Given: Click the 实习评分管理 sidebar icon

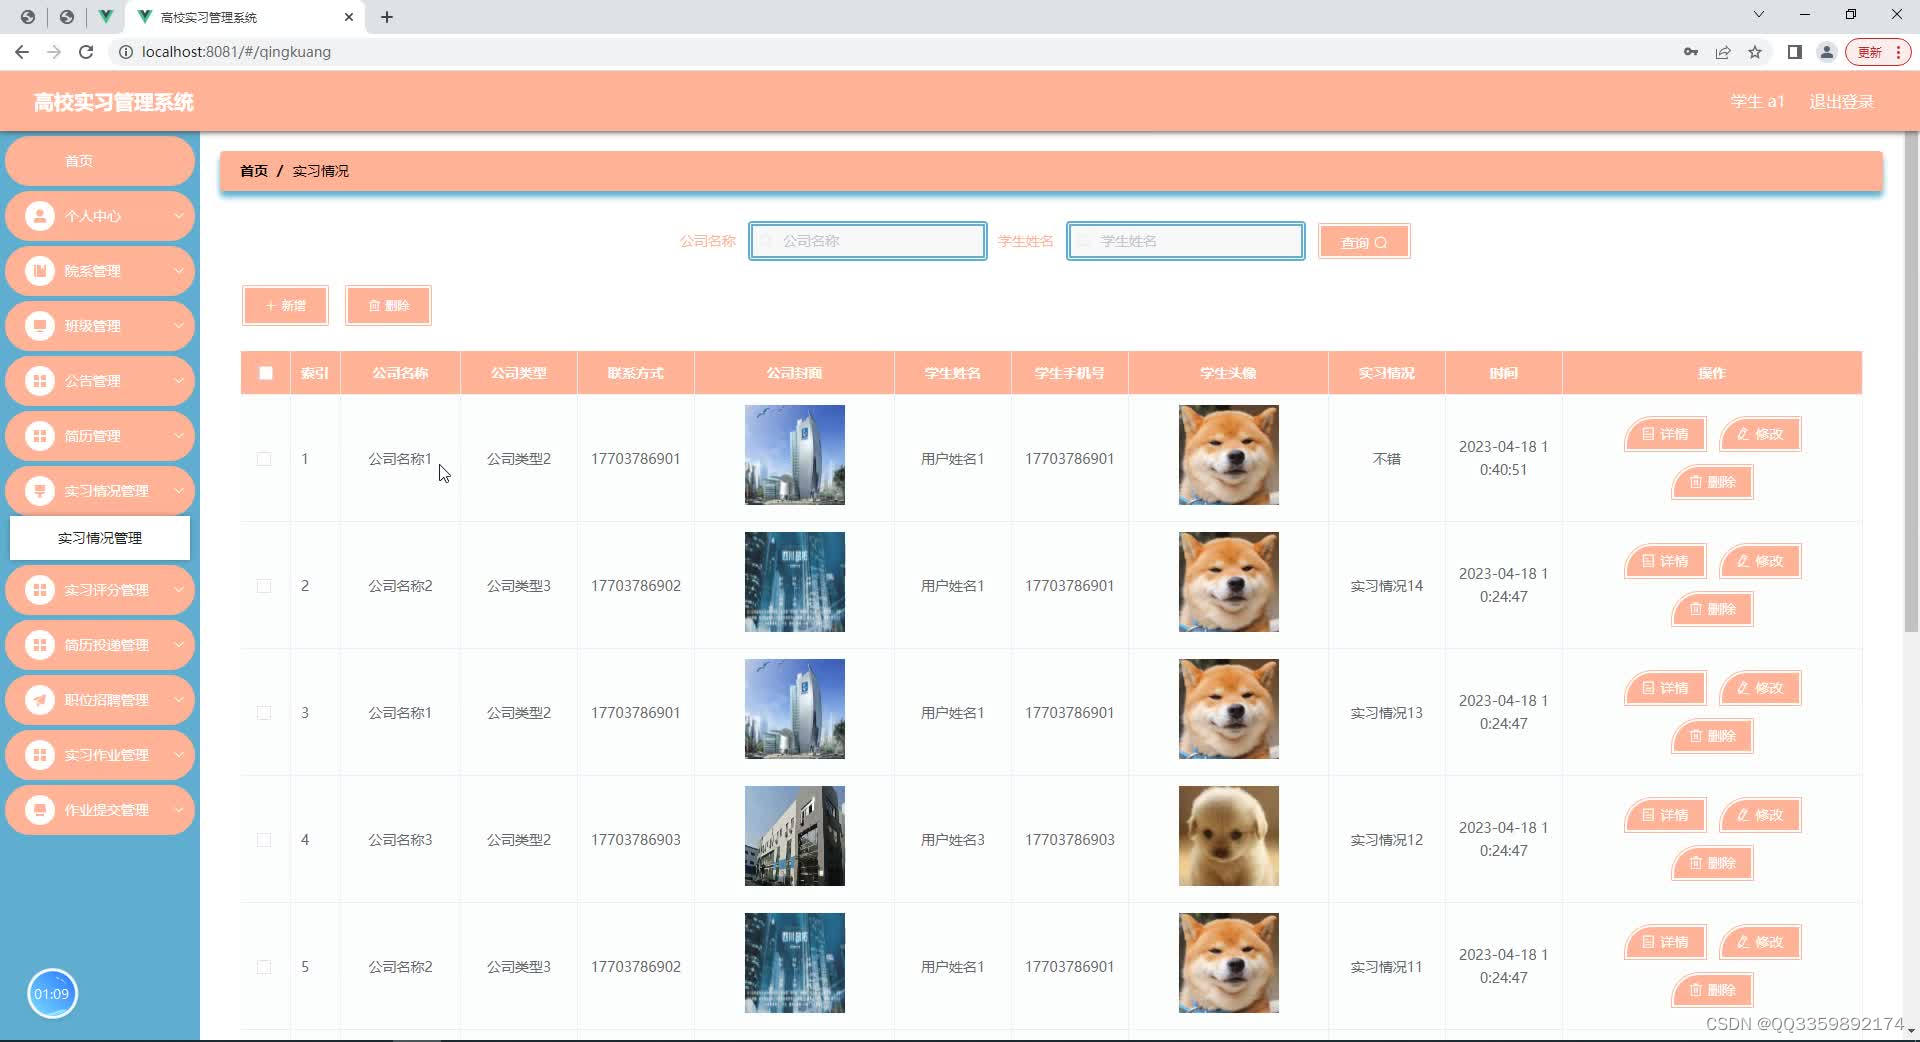Looking at the screenshot, I should coord(40,590).
